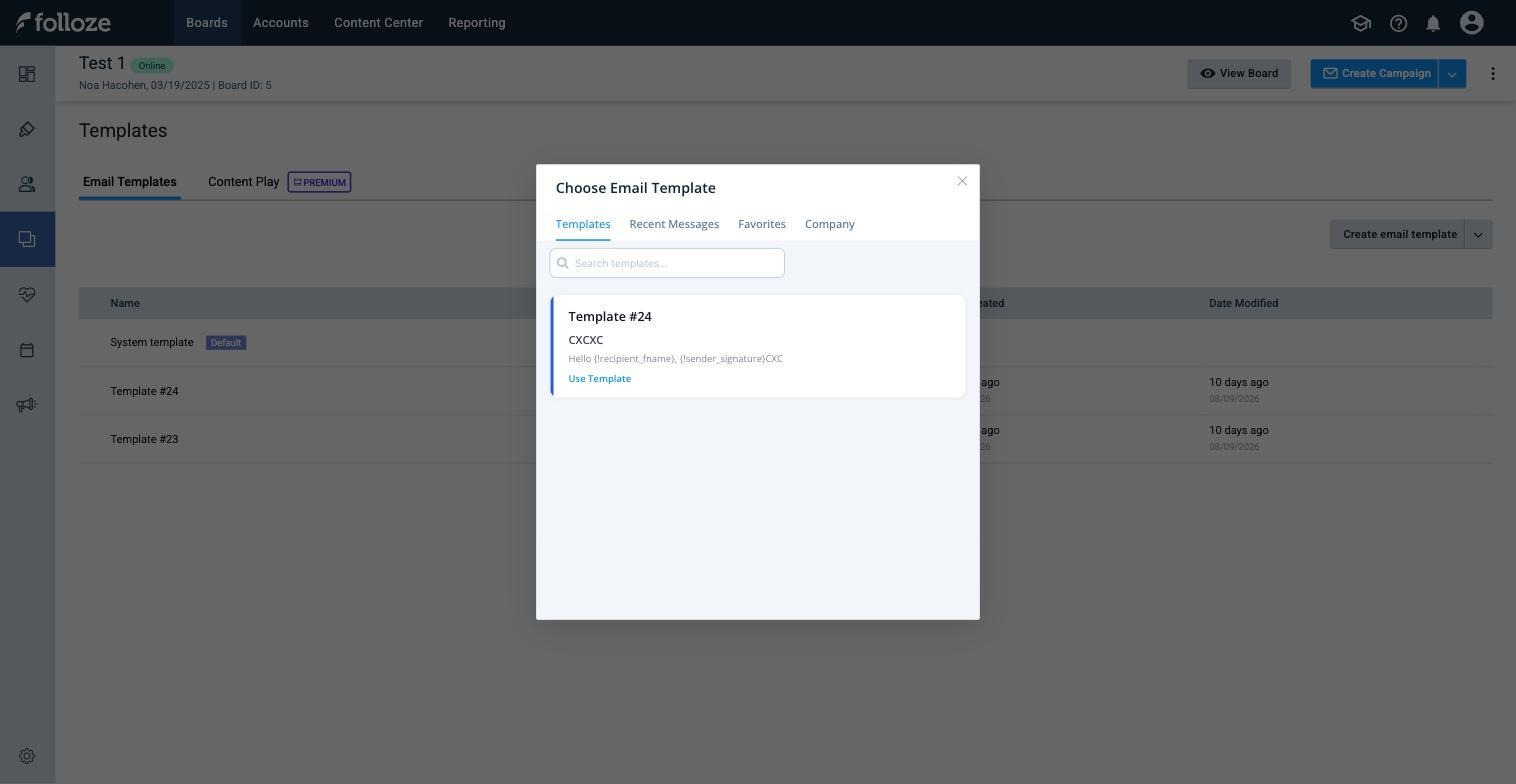The image size is (1516, 784).
Task: Switch to the Company tab
Action: point(830,224)
